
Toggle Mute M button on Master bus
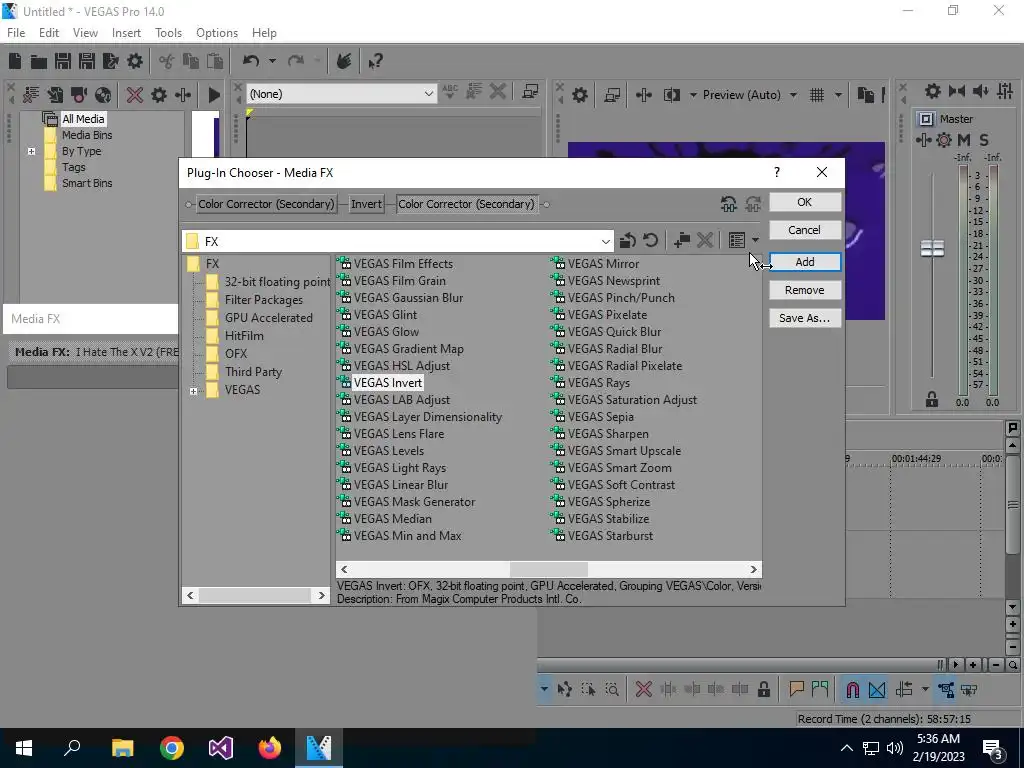click(x=964, y=140)
